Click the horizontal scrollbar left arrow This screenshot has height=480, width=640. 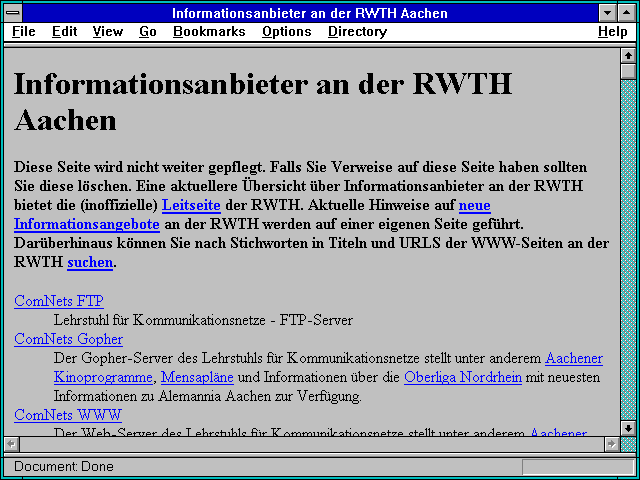12,444
